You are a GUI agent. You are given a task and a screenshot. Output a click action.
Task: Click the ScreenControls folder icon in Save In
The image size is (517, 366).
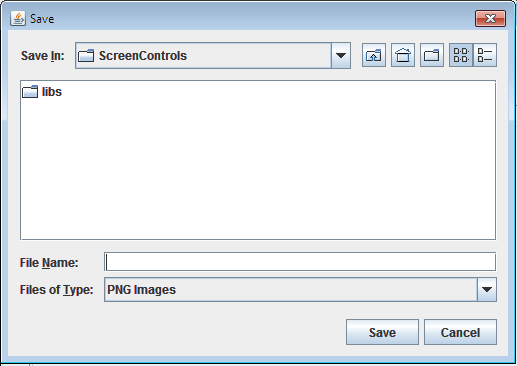pos(86,55)
